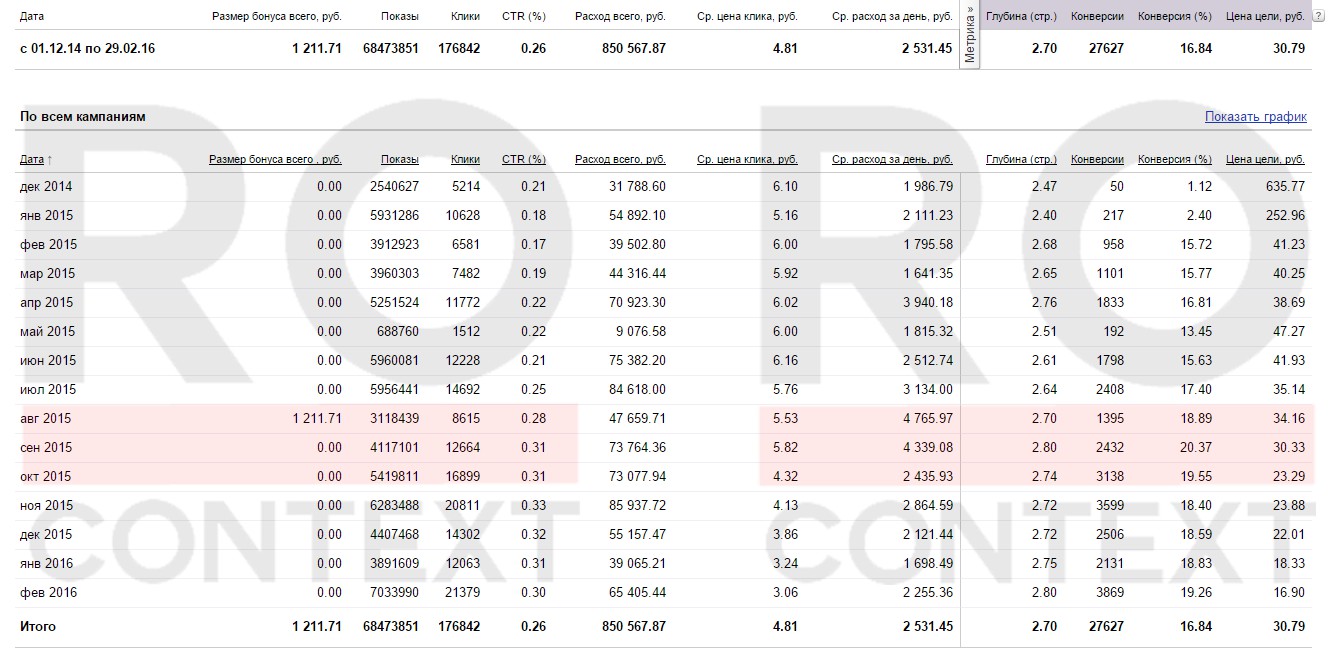Select the highlighted авг 2015 row label
Viewport: 1339px width, 661px height.
pos(46,418)
